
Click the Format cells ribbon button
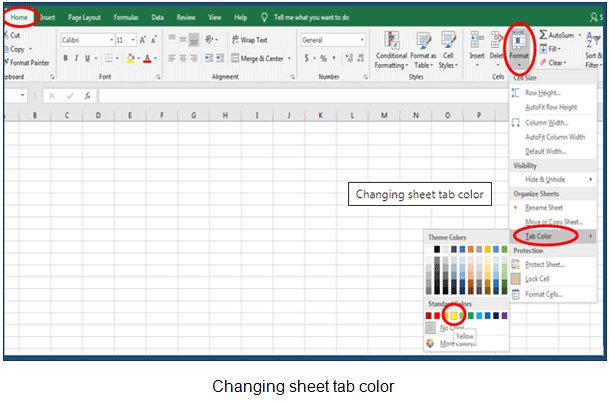click(519, 49)
